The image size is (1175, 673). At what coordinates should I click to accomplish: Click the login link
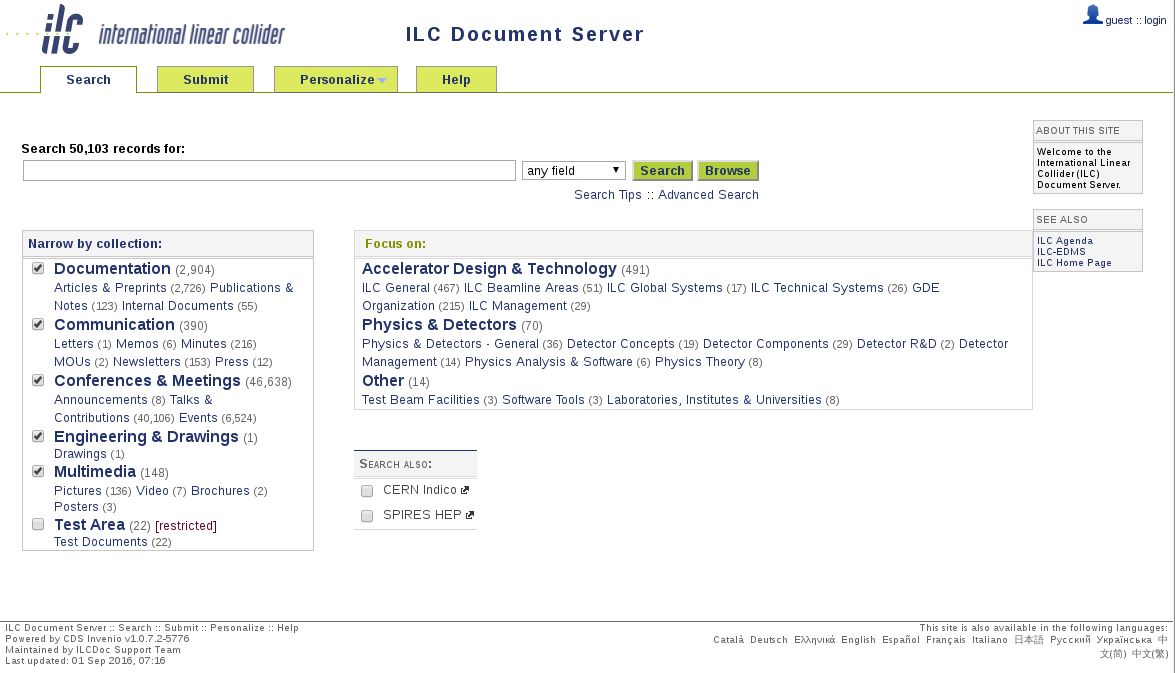[x=1155, y=20]
